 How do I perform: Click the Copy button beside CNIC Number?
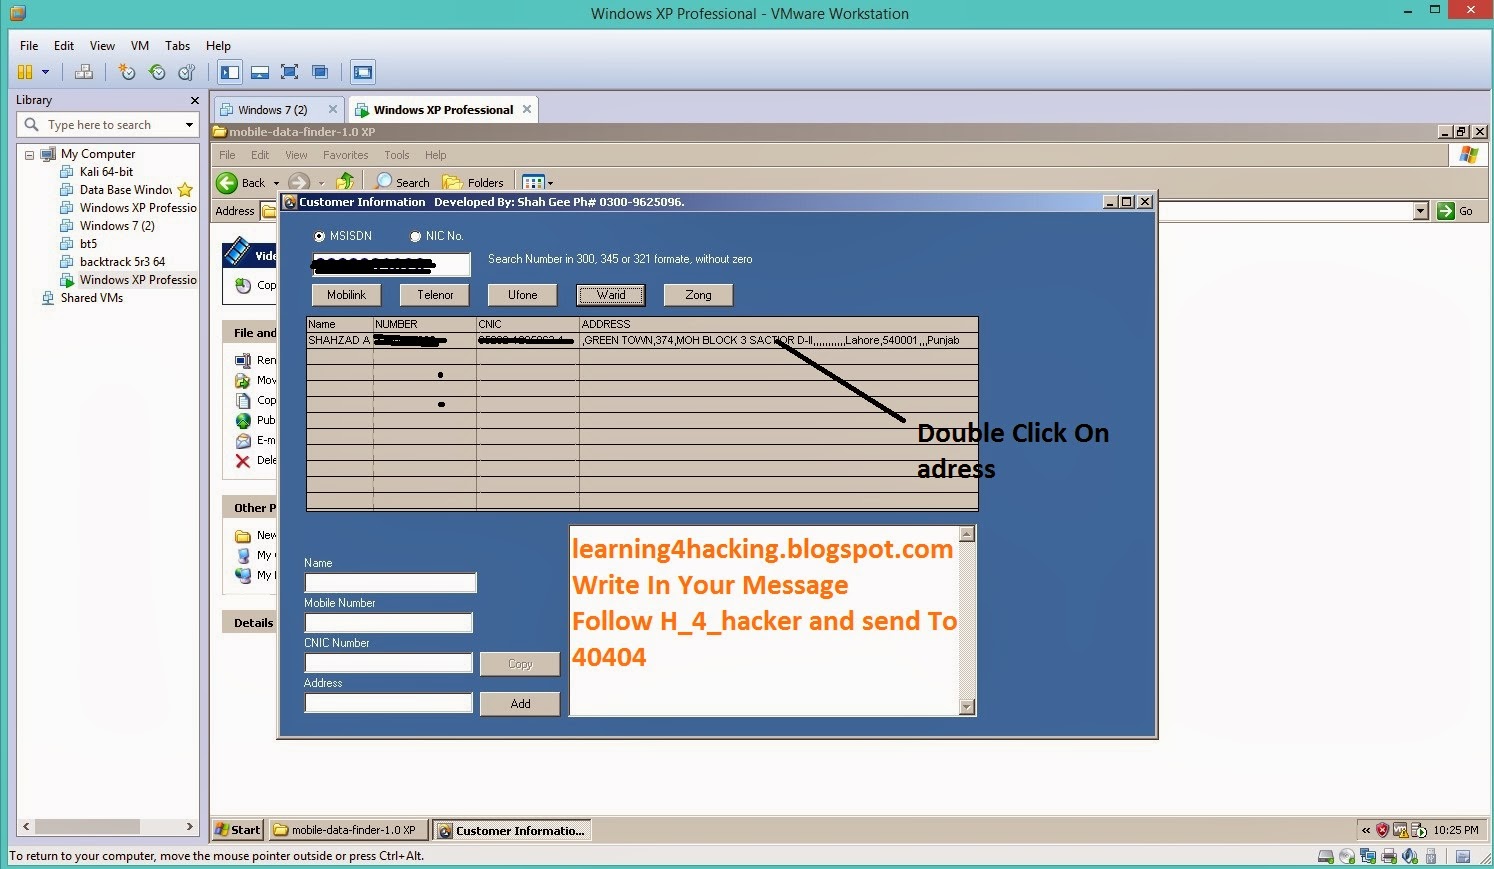coord(520,664)
